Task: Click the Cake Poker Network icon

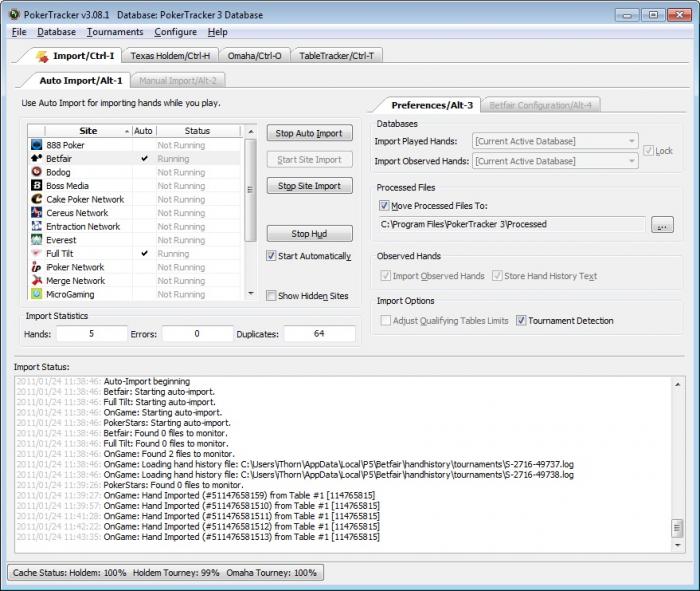Action: tap(37, 199)
